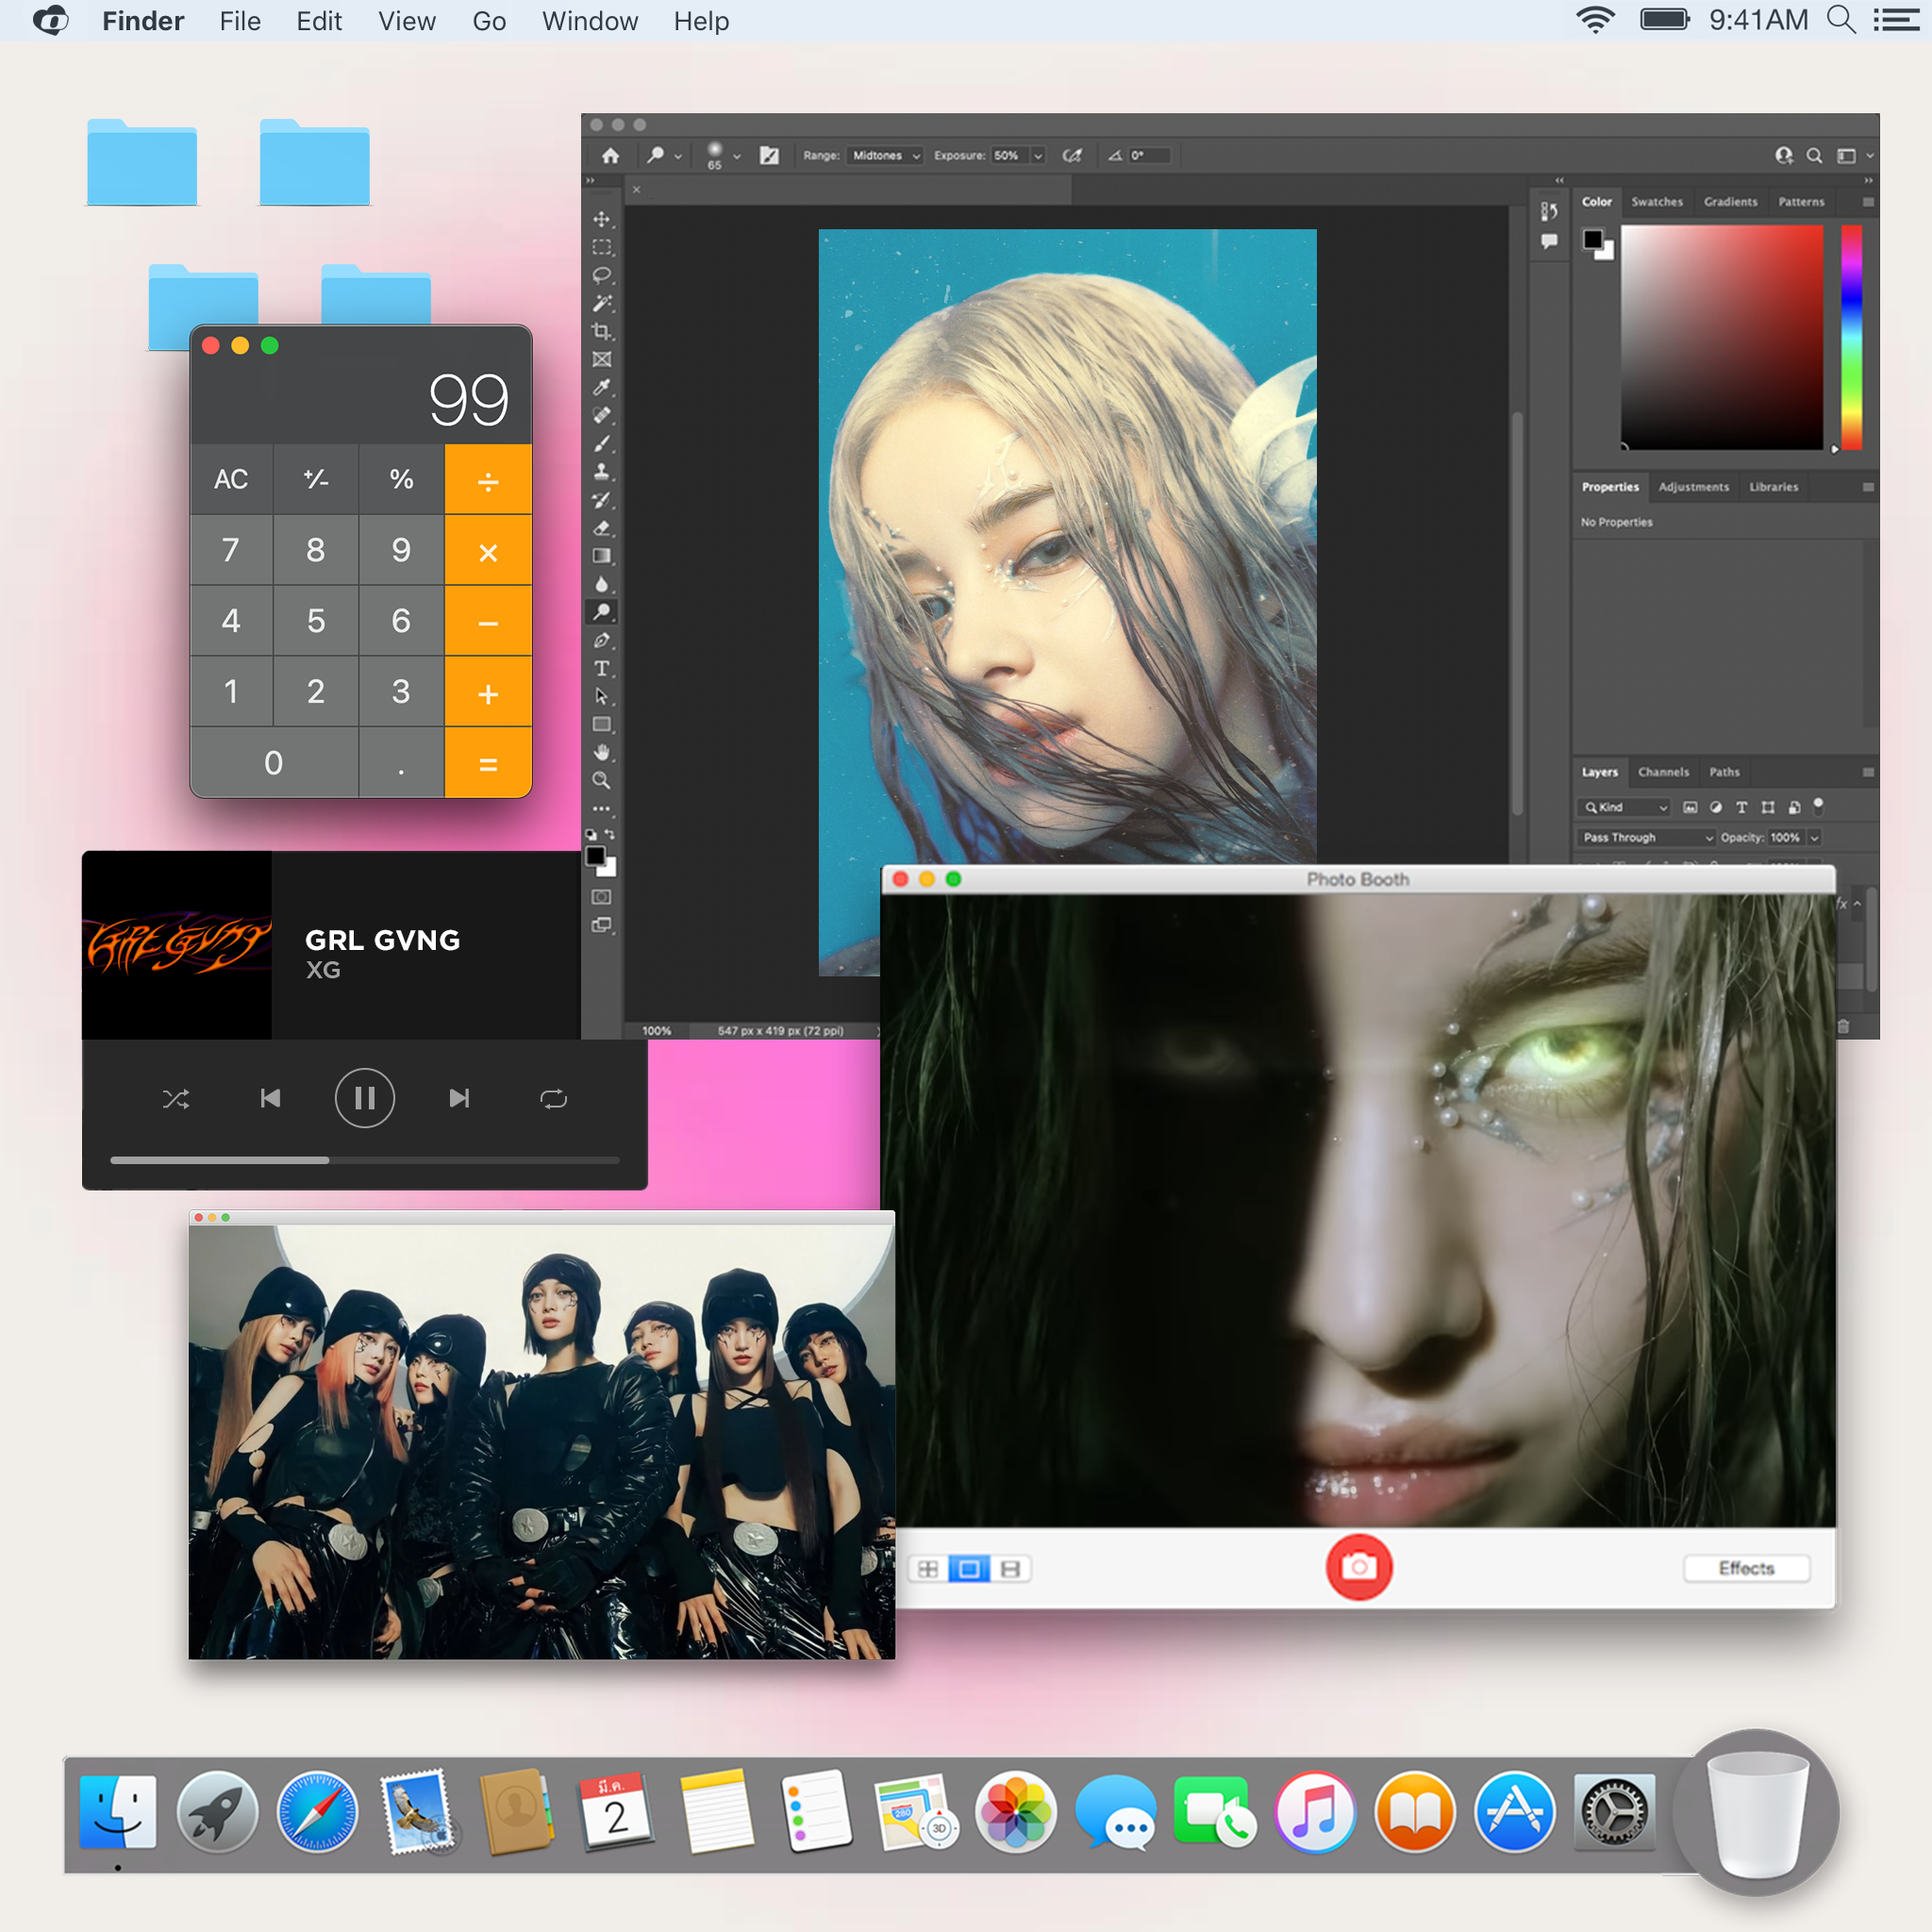Open the Window menu in menu bar
The image size is (1932, 1932).
(589, 21)
